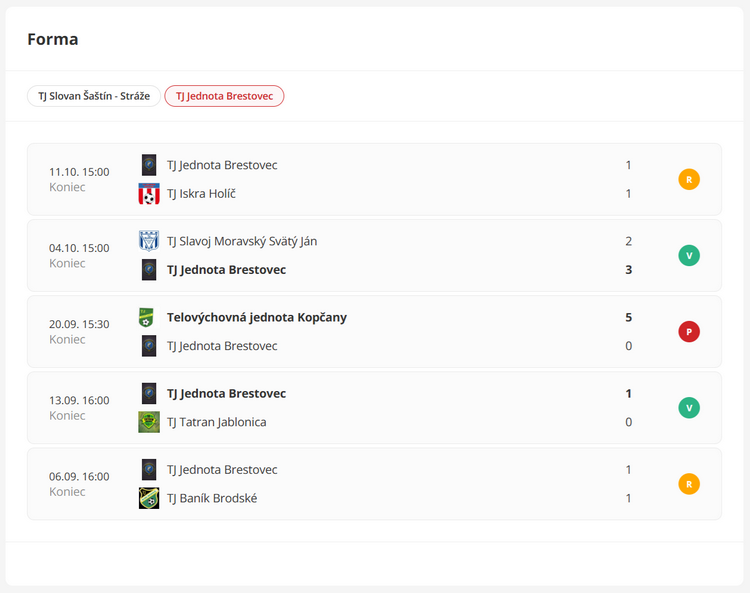750x593 pixels.
Task: Select the TJ Jednota Brestovec tab
Action: [x=224, y=96]
